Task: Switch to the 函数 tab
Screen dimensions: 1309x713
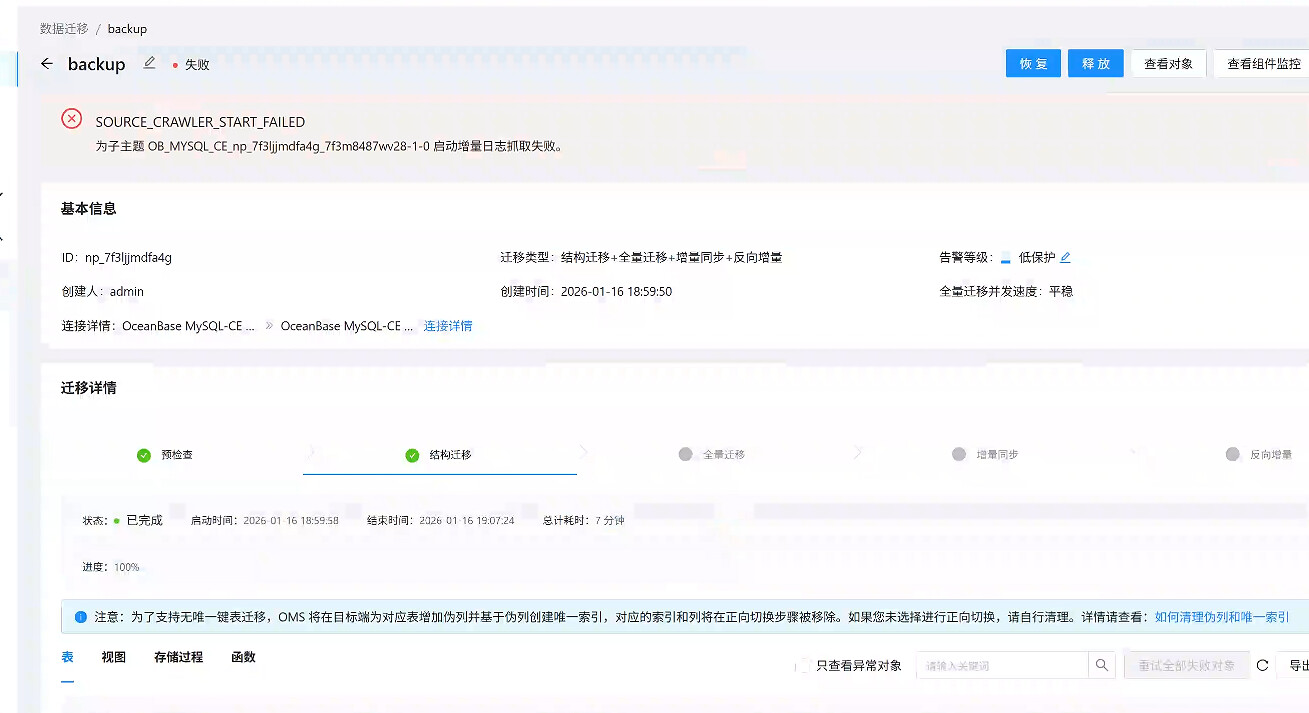Action: click(x=243, y=658)
